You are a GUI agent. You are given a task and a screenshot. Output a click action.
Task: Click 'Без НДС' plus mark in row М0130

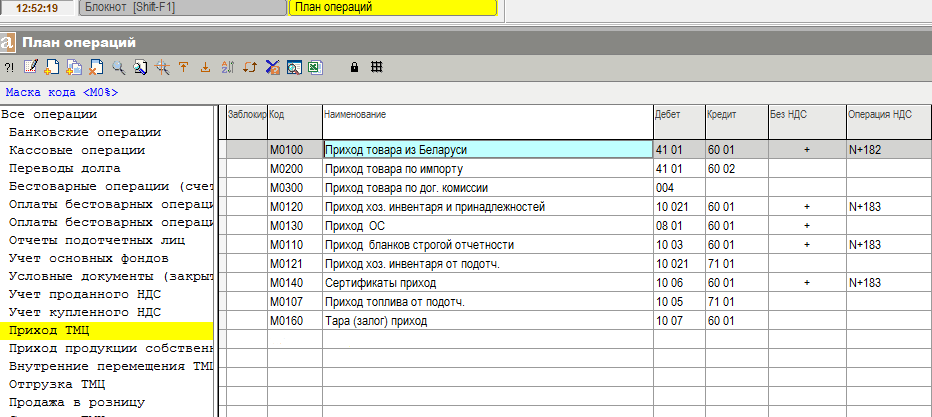tap(807, 226)
